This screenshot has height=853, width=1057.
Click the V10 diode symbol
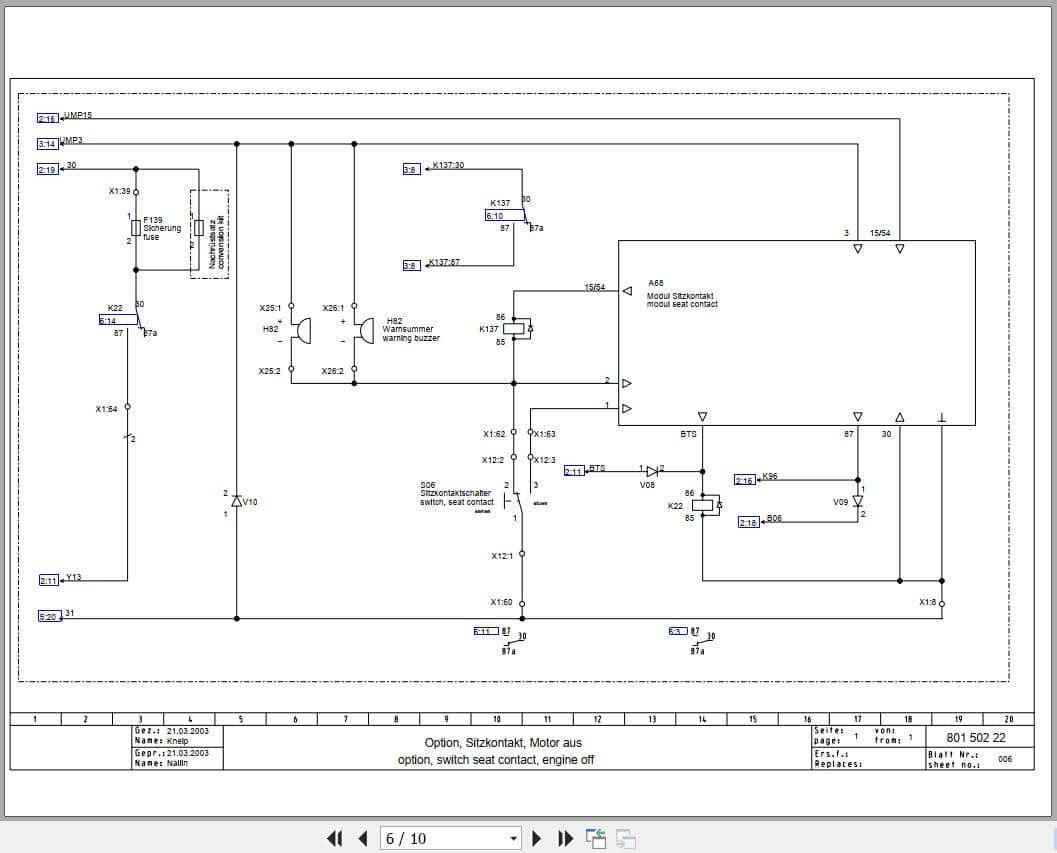click(x=237, y=501)
